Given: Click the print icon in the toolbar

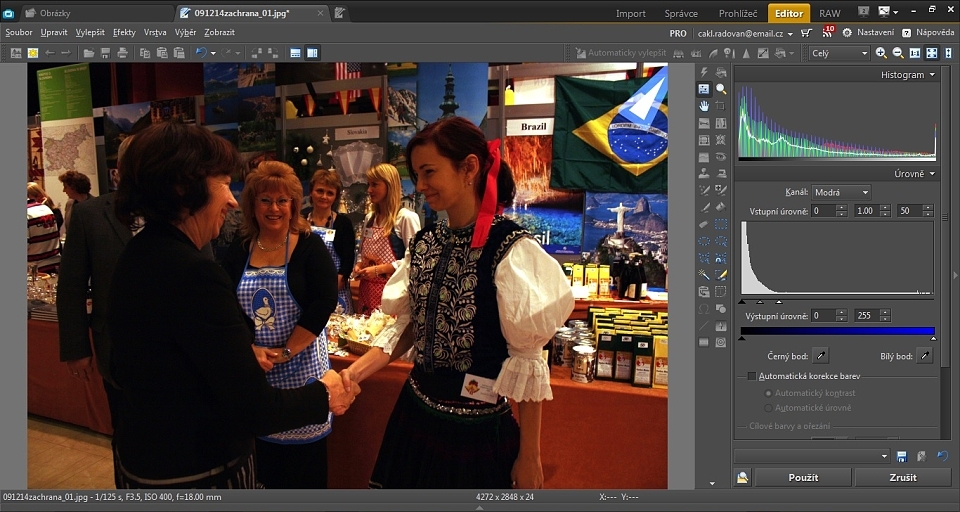Looking at the screenshot, I should [121, 53].
